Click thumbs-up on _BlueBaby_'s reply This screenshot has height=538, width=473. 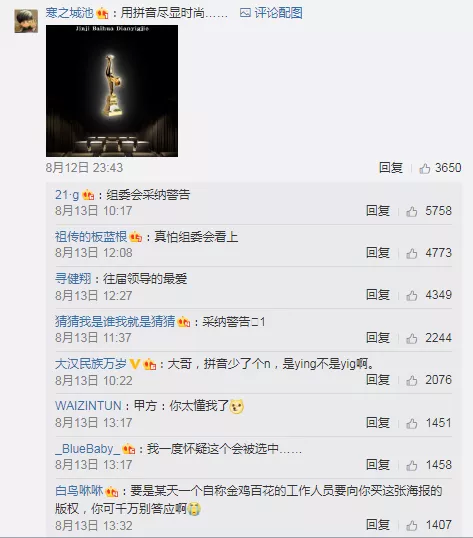(x=412, y=465)
